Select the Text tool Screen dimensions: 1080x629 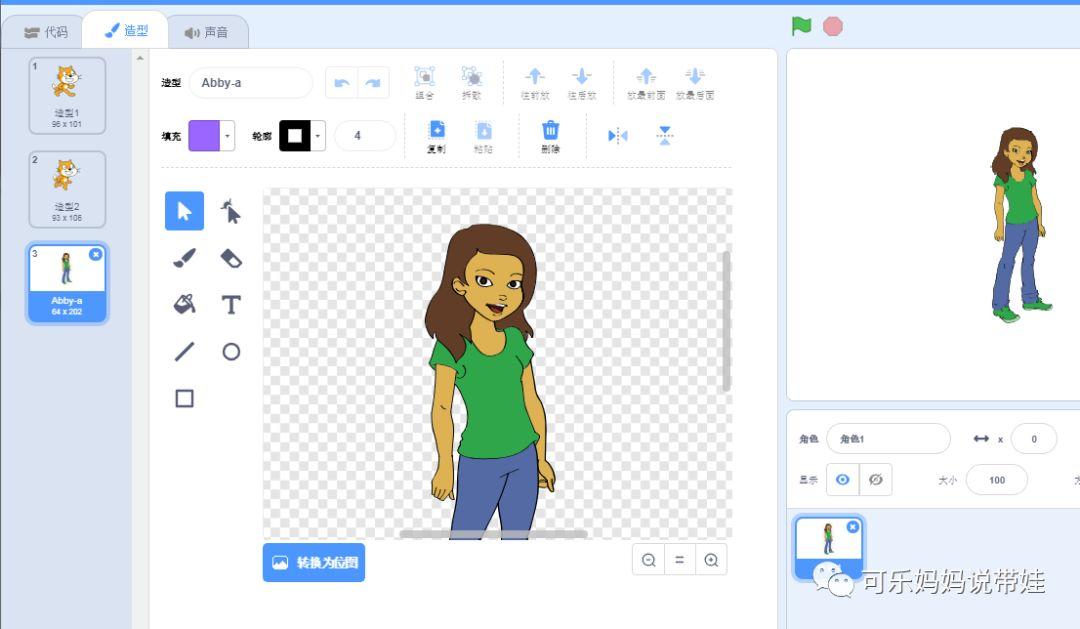click(231, 305)
